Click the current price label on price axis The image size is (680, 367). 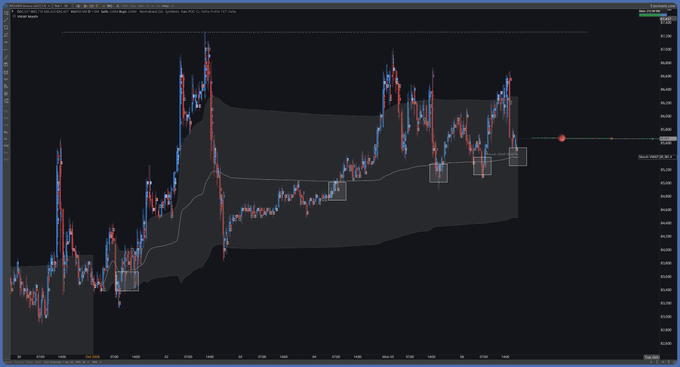(x=668, y=139)
